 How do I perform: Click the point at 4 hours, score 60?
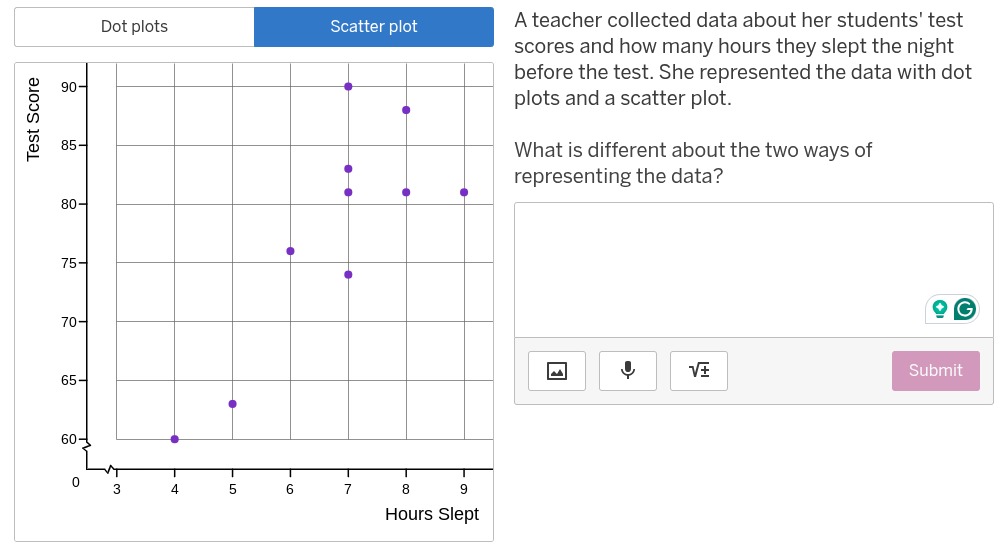point(175,440)
